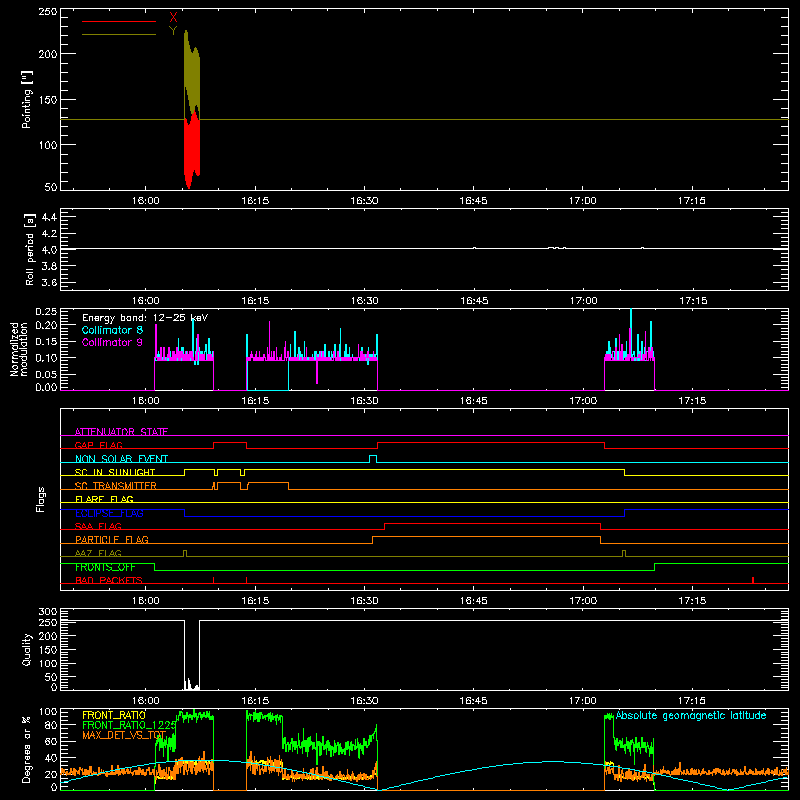Select the NON_SOLAR_EVENT flag label
This screenshot has height=800, width=800.
121,459
